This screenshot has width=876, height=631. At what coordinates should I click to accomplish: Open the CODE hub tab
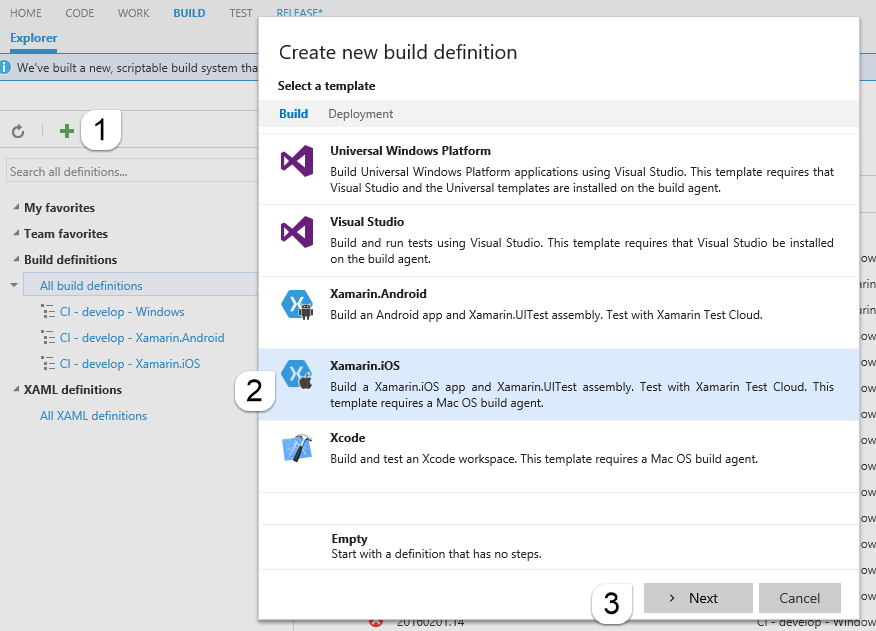click(x=79, y=13)
